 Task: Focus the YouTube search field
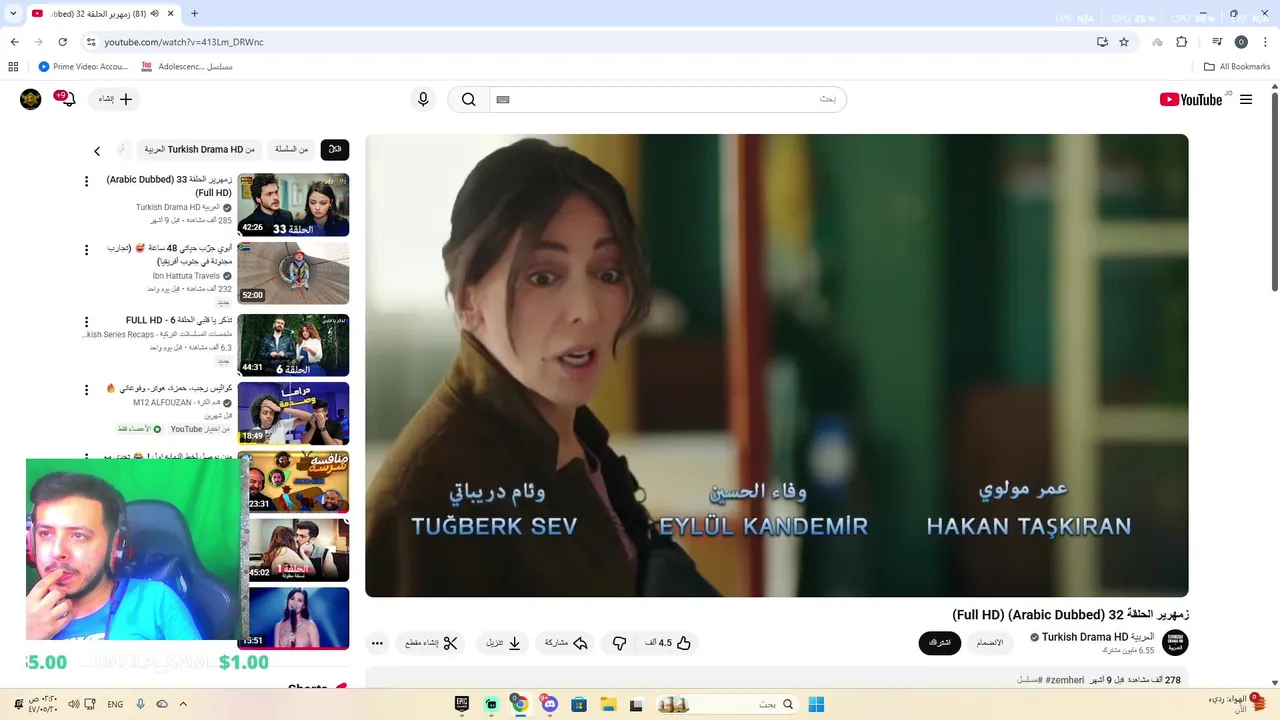pos(668,99)
